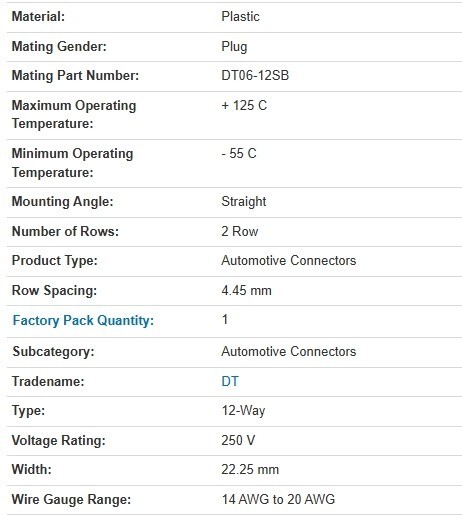The width and height of the screenshot is (462, 515).
Task: Click the Material label
Action: pos(38,16)
